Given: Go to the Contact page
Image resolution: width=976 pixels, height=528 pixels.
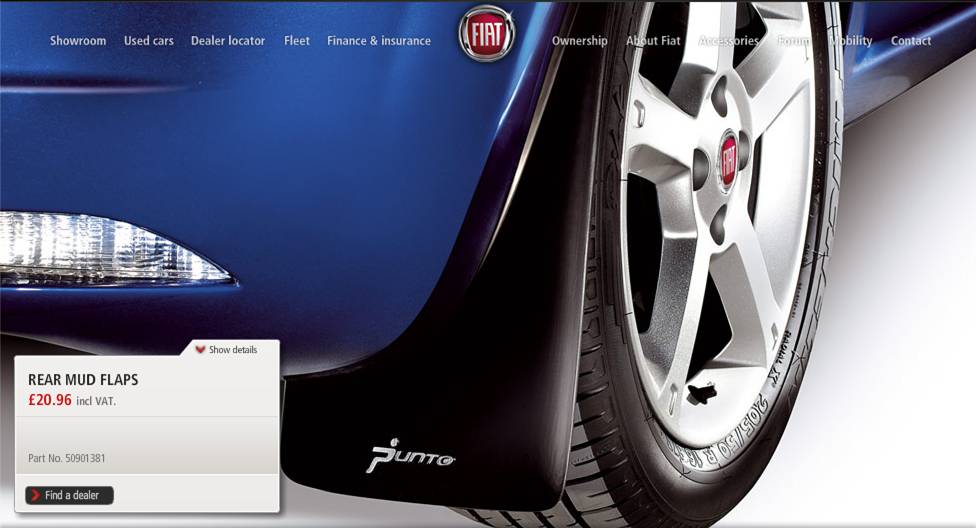Looking at the screenshot, I should coord(911,41).
